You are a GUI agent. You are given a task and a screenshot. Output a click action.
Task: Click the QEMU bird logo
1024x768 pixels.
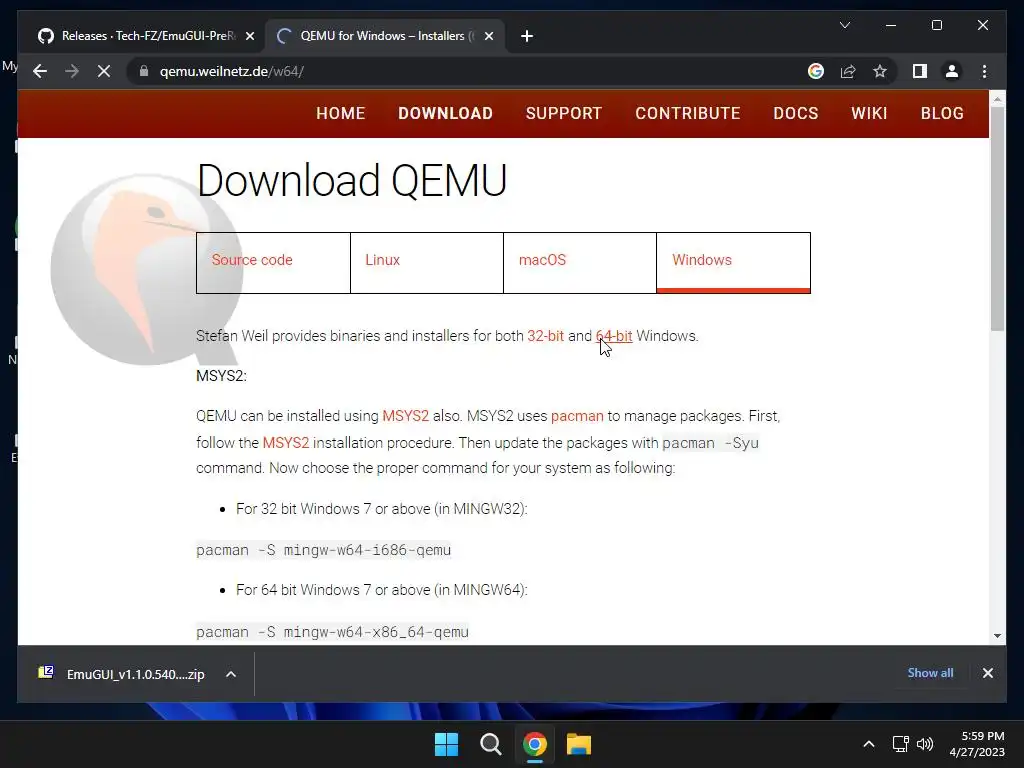tap(147, 269)
